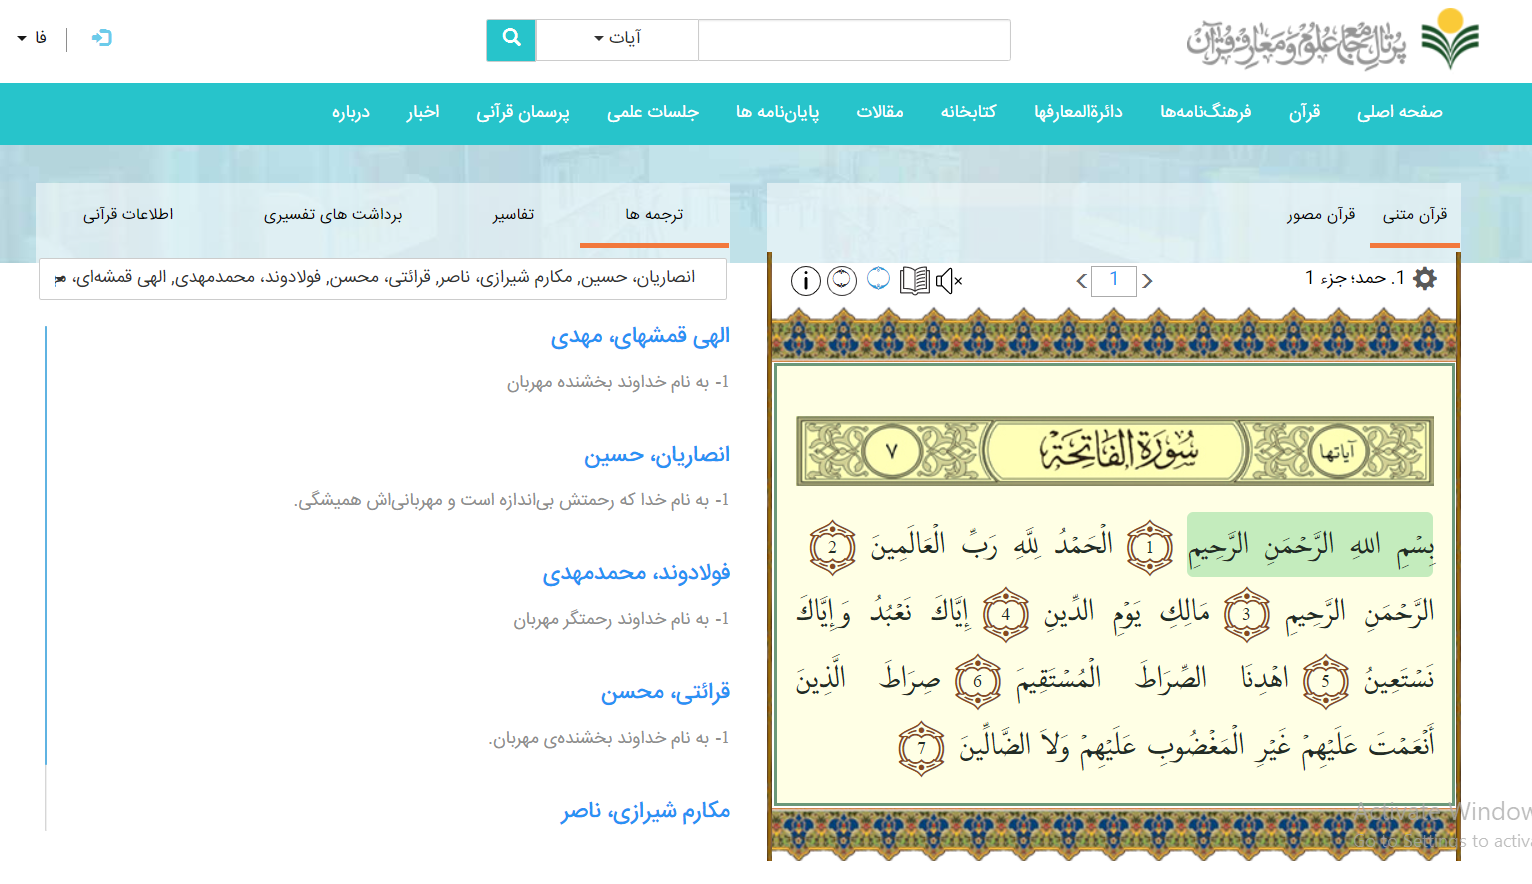Go to previous page with left chevron

click(x=1081, y=281)
